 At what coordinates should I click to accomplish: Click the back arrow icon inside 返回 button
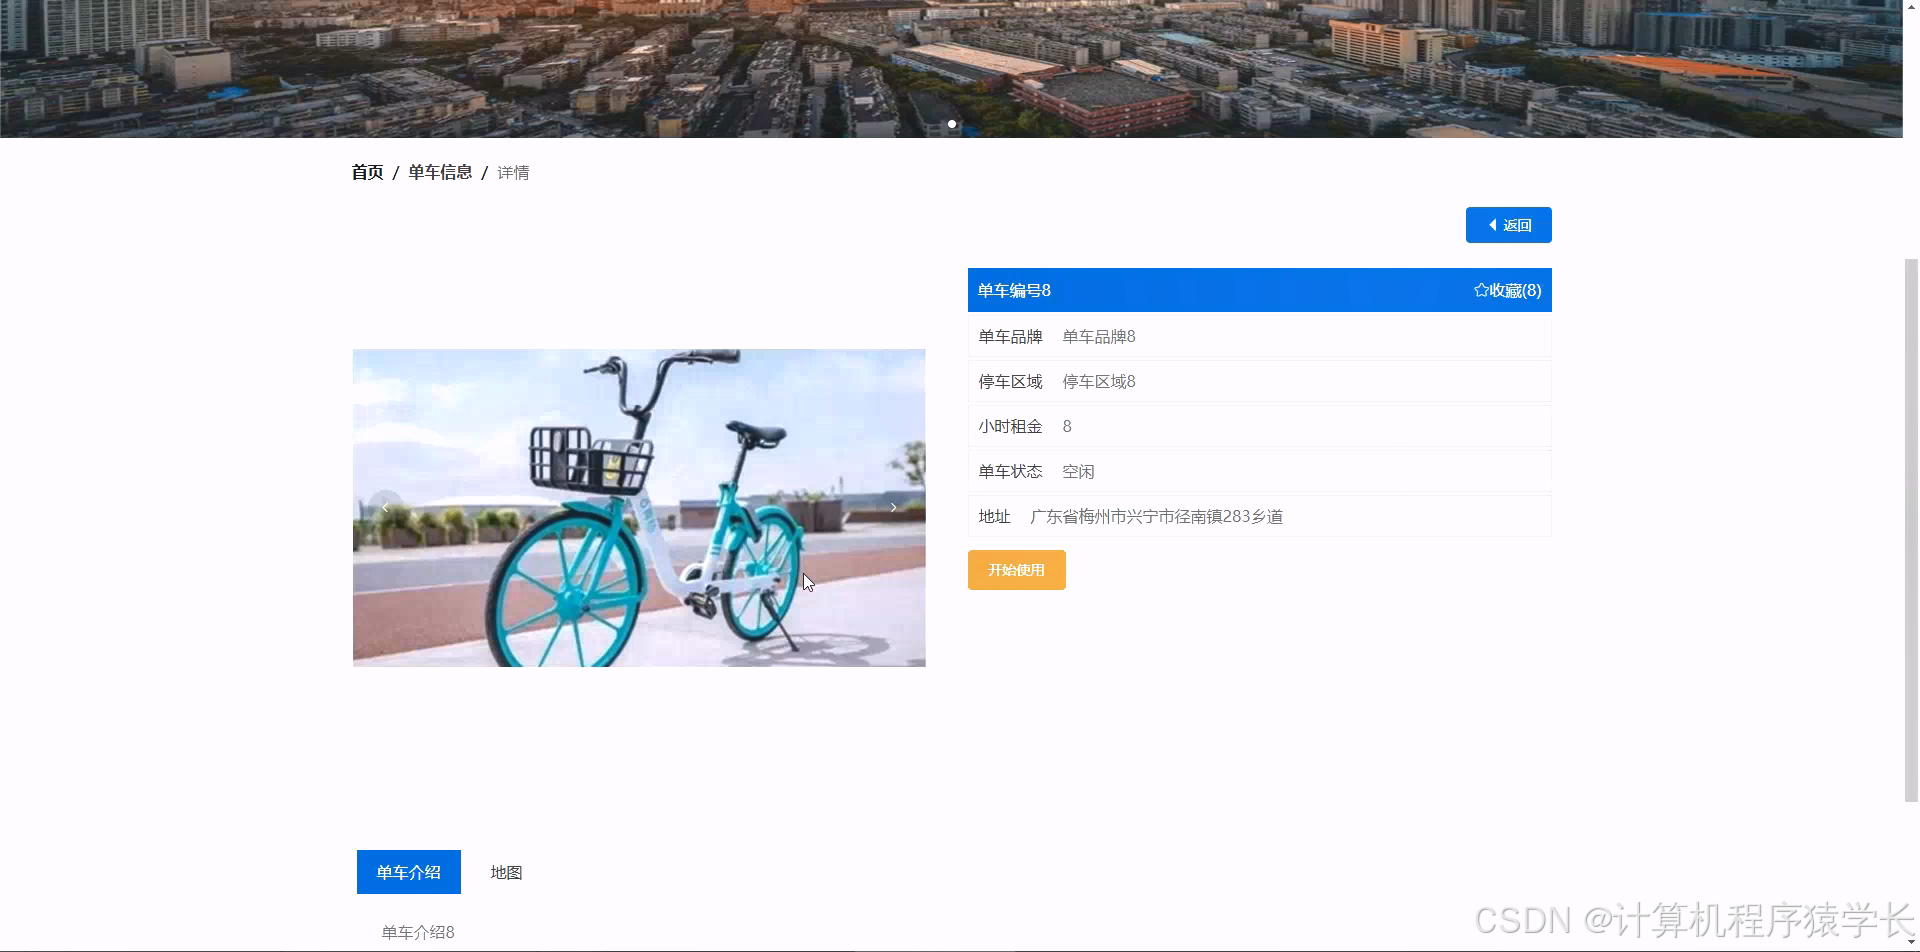coord(1492,224)
